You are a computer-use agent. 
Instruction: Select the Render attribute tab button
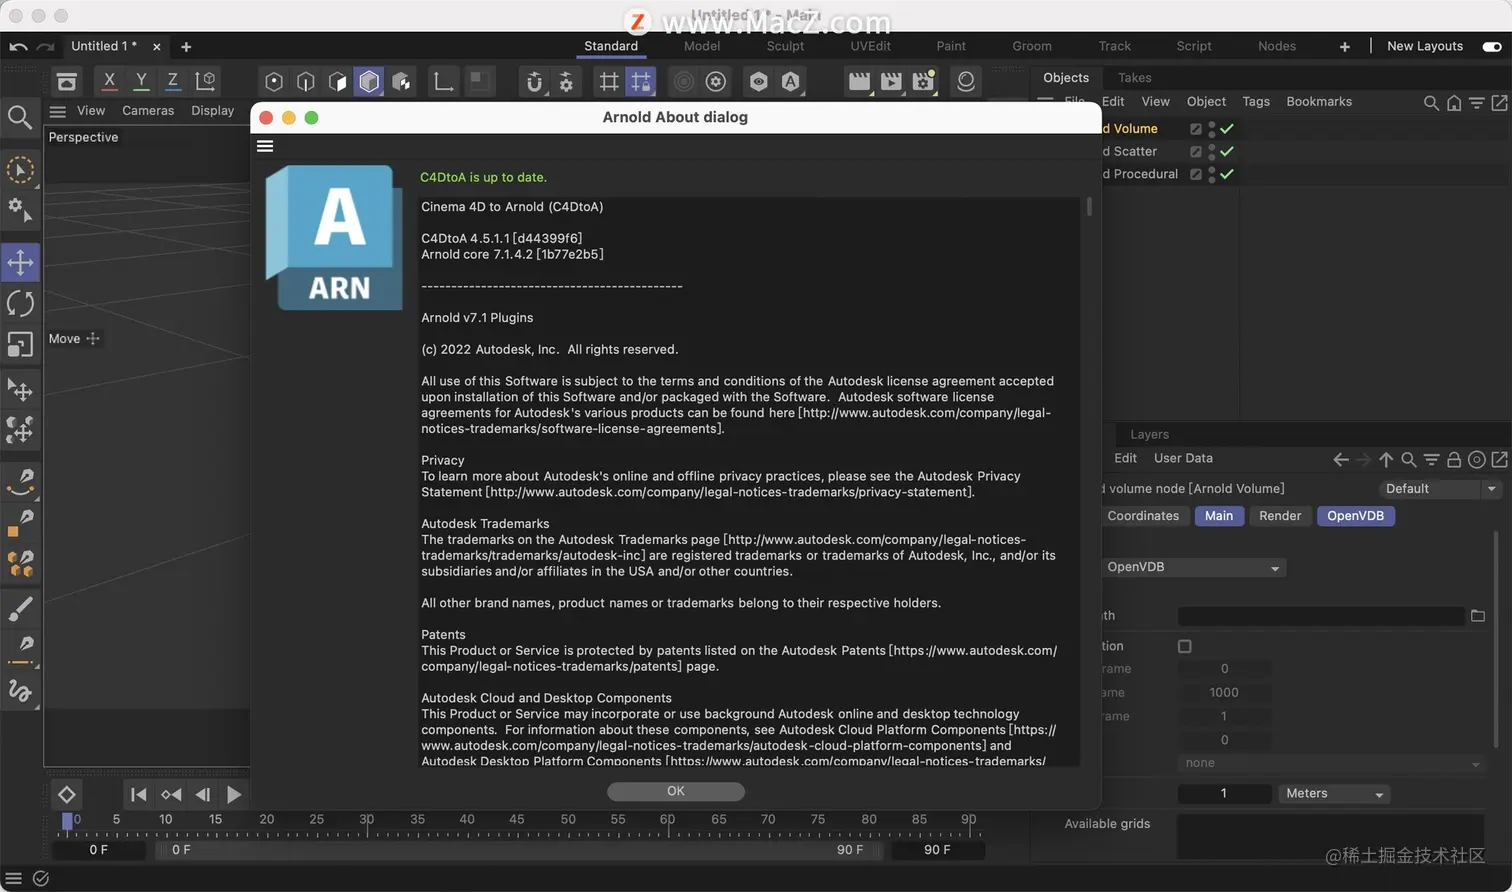[1280, 516]
